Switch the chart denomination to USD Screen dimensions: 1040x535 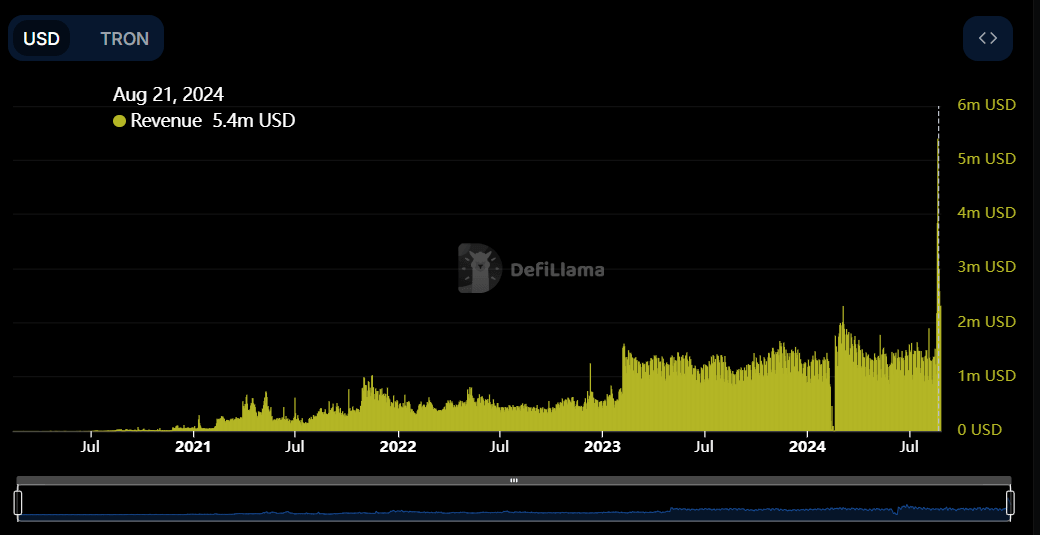pos(41,38)
